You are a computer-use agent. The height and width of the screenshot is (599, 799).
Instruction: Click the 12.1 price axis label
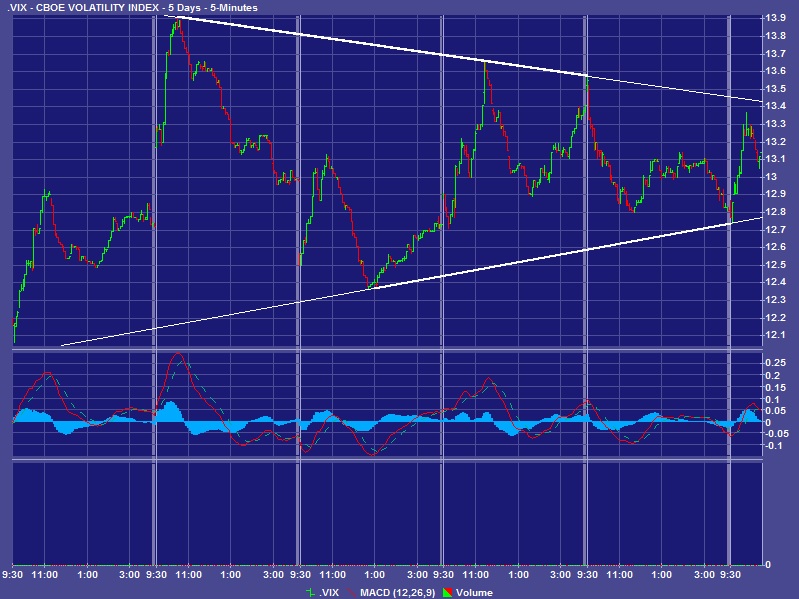(x=775, y=335)
